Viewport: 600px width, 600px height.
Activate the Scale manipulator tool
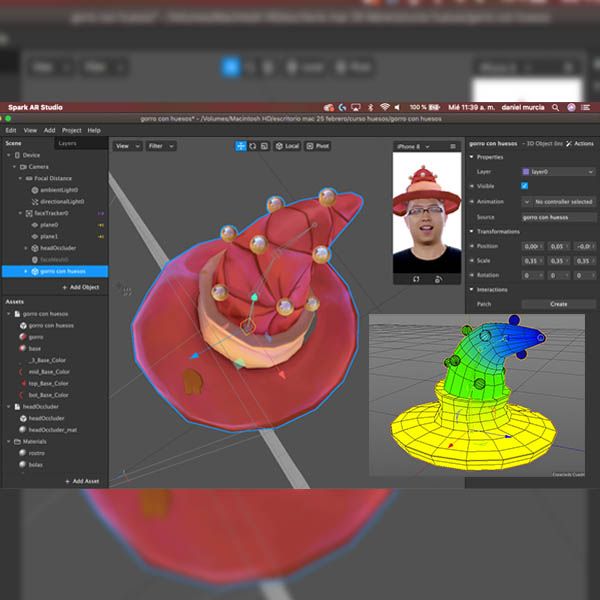(265, 146)
